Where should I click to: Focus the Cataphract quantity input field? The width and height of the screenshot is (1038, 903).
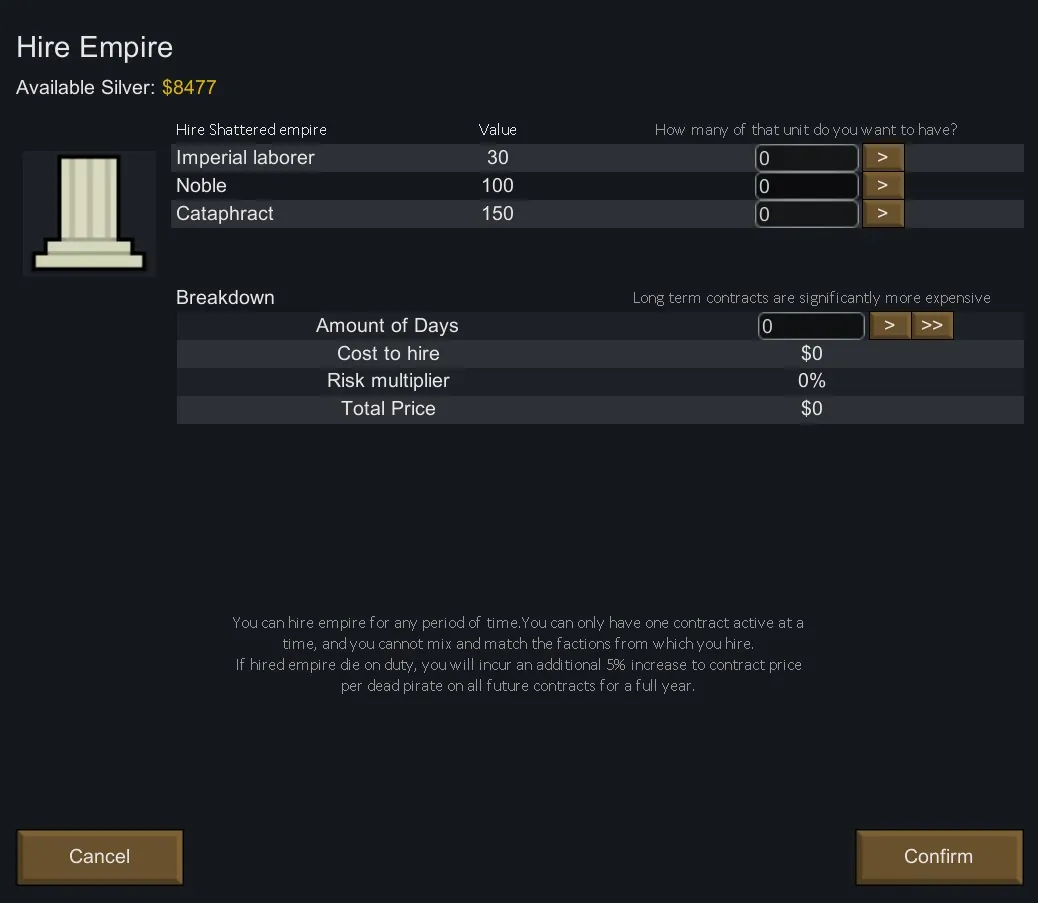[x=806, y=214]
